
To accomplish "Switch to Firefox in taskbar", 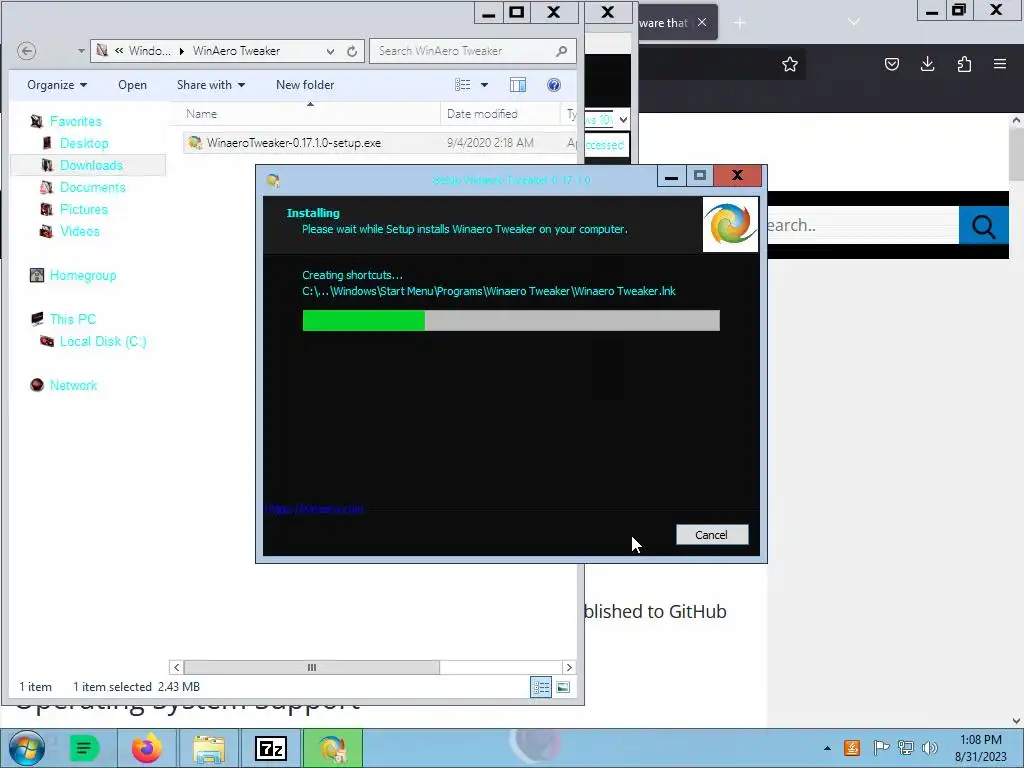I will [x=146, y=748].
